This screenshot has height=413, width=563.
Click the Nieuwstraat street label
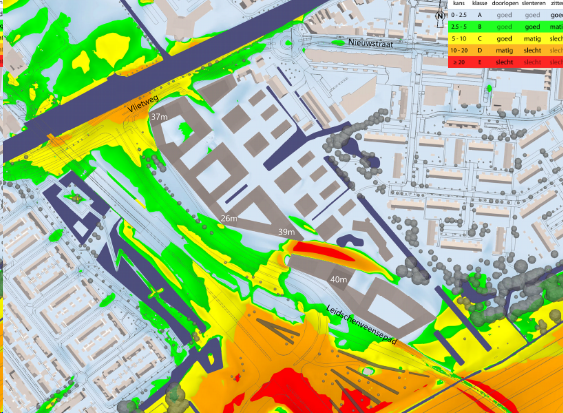pyautogui.click(x=371, y=43)
